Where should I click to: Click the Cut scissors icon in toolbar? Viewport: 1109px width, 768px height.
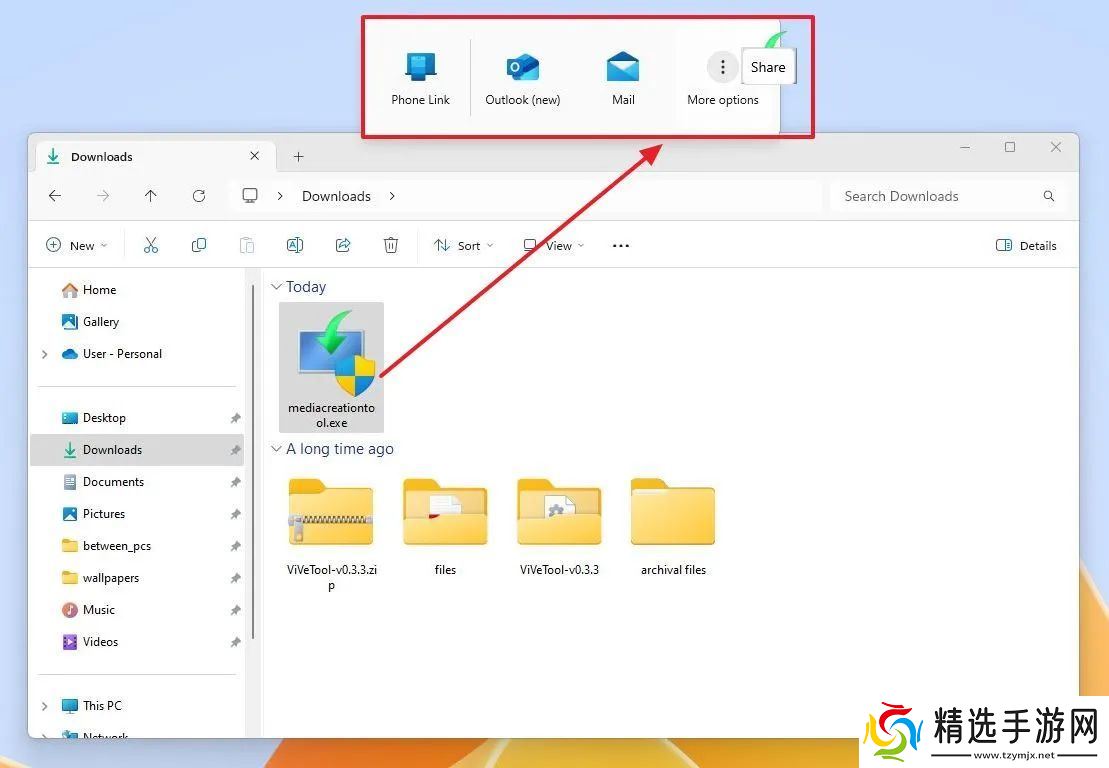coord(151,245)
